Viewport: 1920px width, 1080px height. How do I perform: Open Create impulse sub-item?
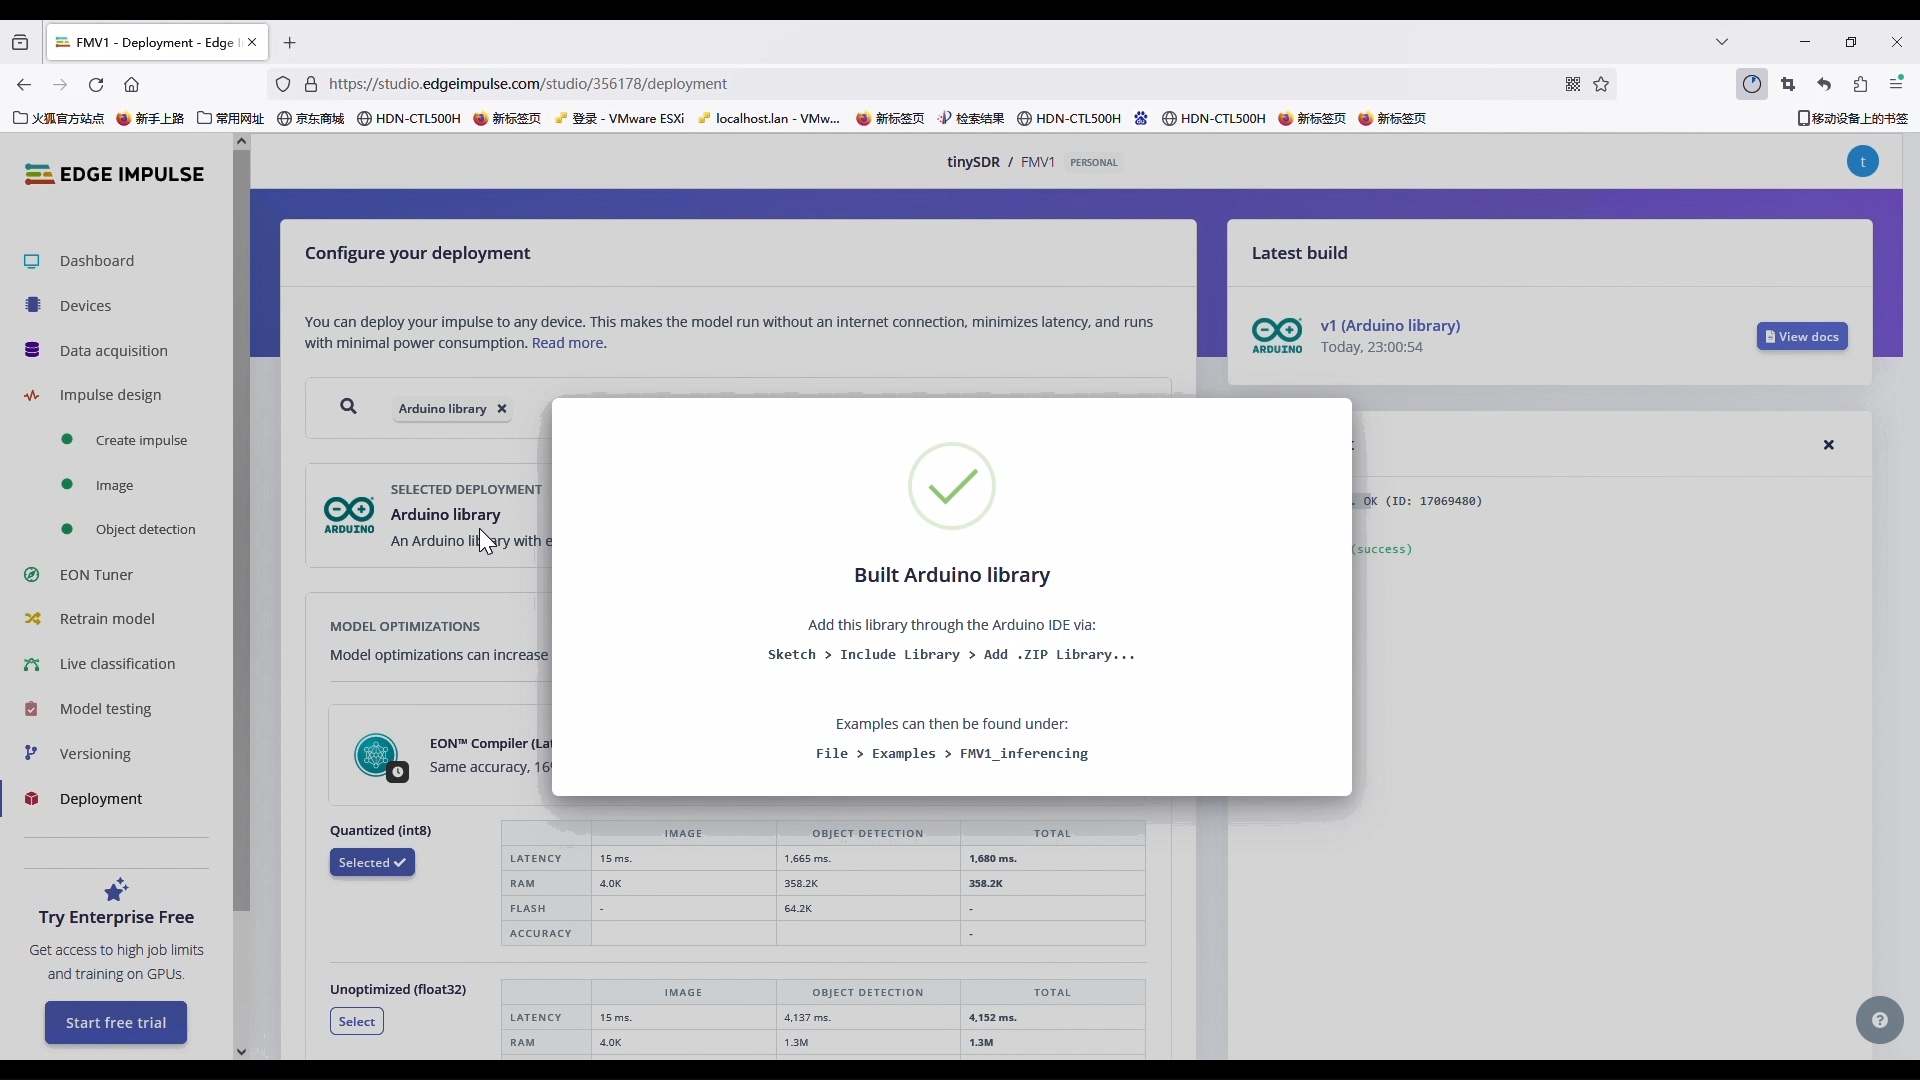point(141,440)
